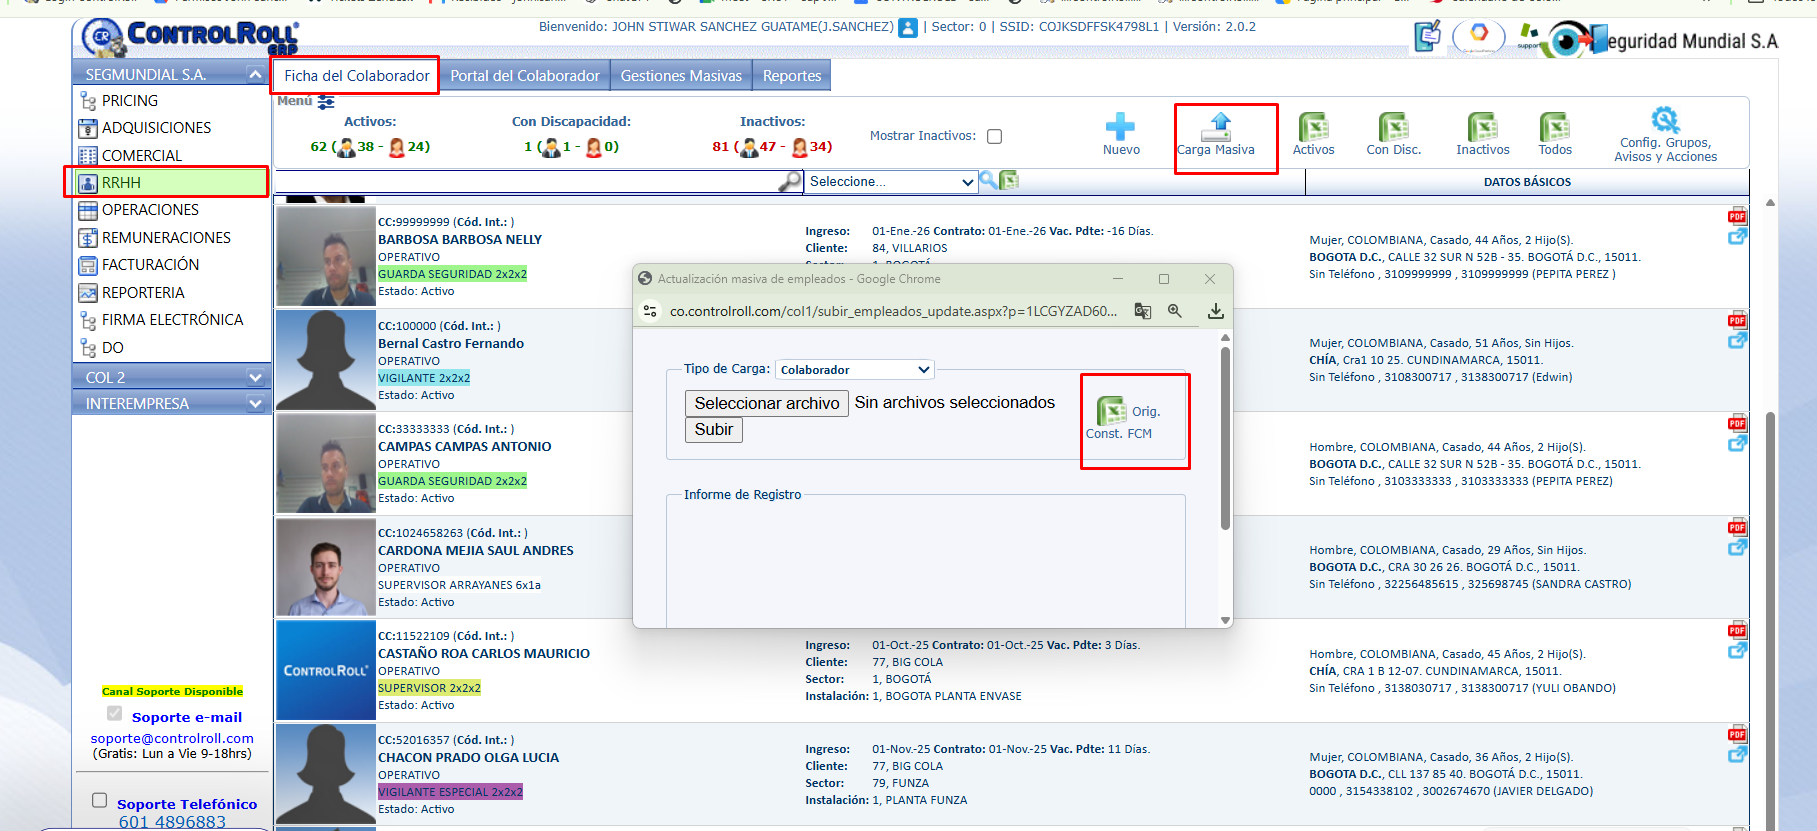Screen dimensions: 1817x831
Task: Open Config. Grupos, Avisos y Acciones gear icon
Action: pos(1665,120)
